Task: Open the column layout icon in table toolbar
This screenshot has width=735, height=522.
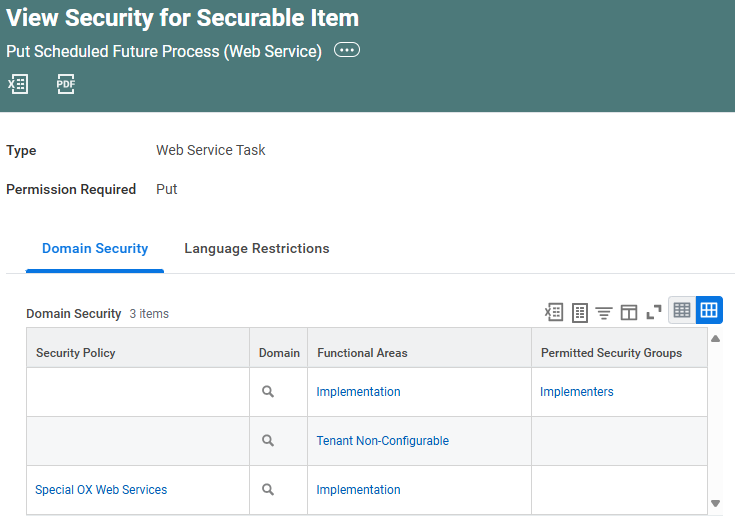Action: click(629, 312)
